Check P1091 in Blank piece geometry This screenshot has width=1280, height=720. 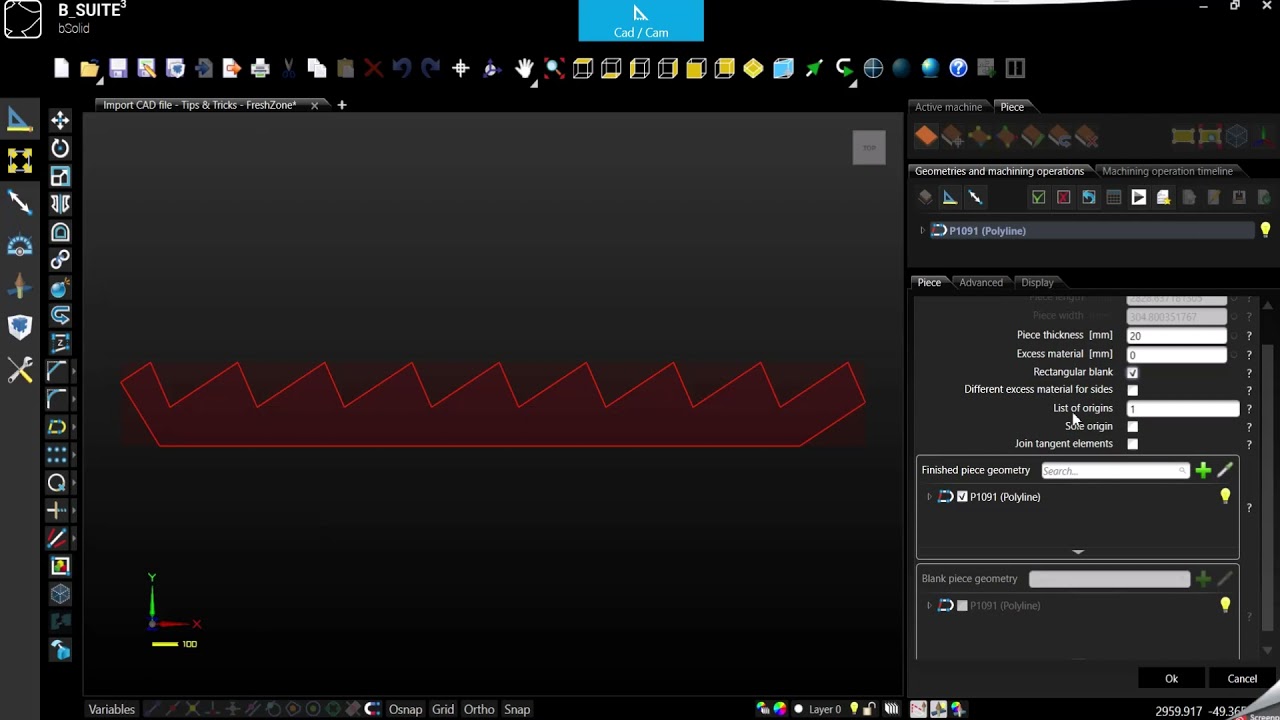962,606
